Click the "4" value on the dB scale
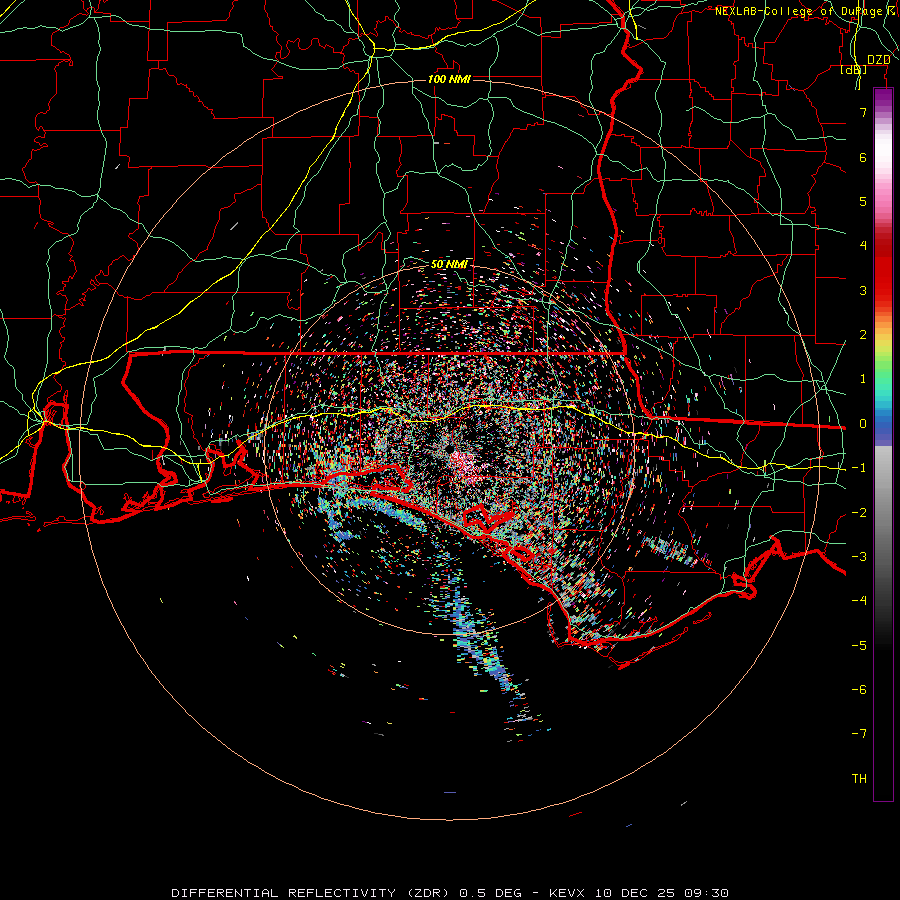The width and height of the screenshot is (900, 900). [x=863, y=246]
